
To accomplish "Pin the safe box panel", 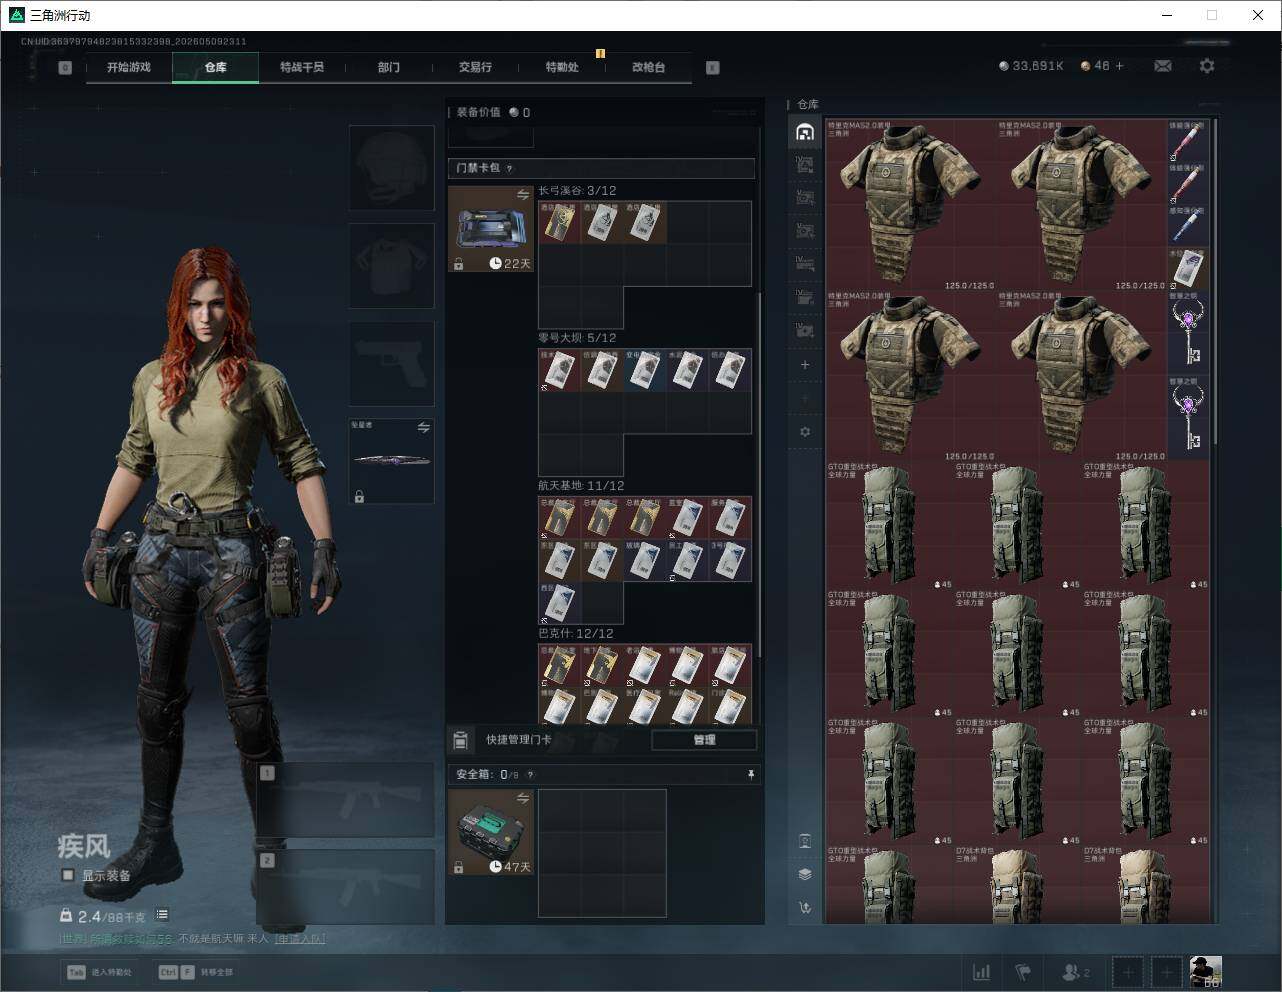I will (x=750, y=774).
